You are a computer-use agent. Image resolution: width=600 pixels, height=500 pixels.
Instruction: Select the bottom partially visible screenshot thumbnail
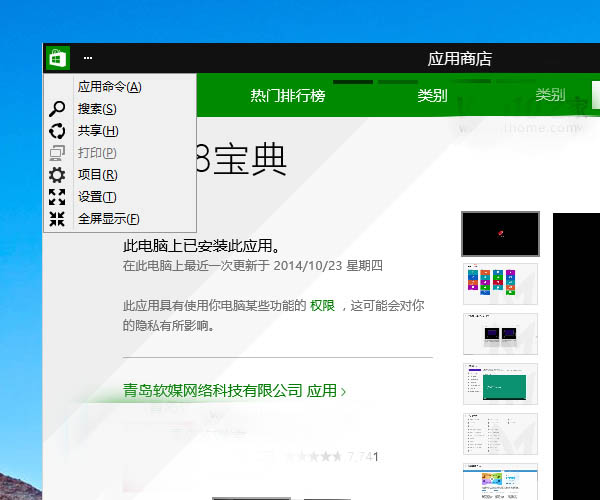click(500, 482)
